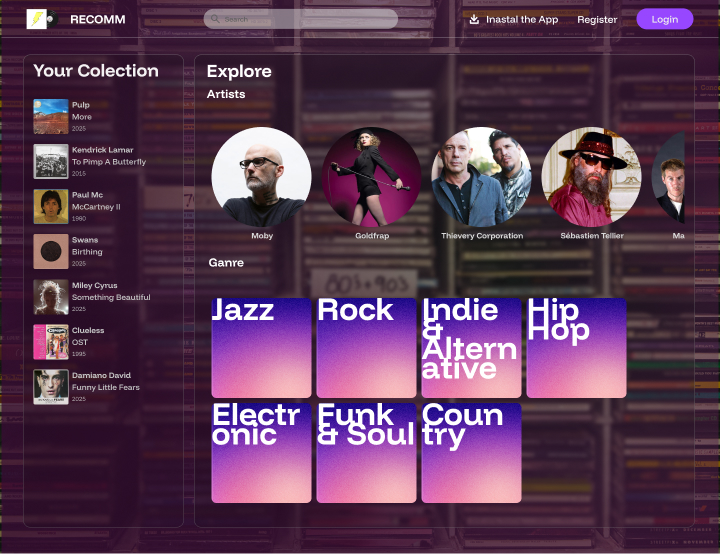Open To Pimp A Butterfly album cover
This screenshot has width=720, height=554.
(x=51, y=162)
